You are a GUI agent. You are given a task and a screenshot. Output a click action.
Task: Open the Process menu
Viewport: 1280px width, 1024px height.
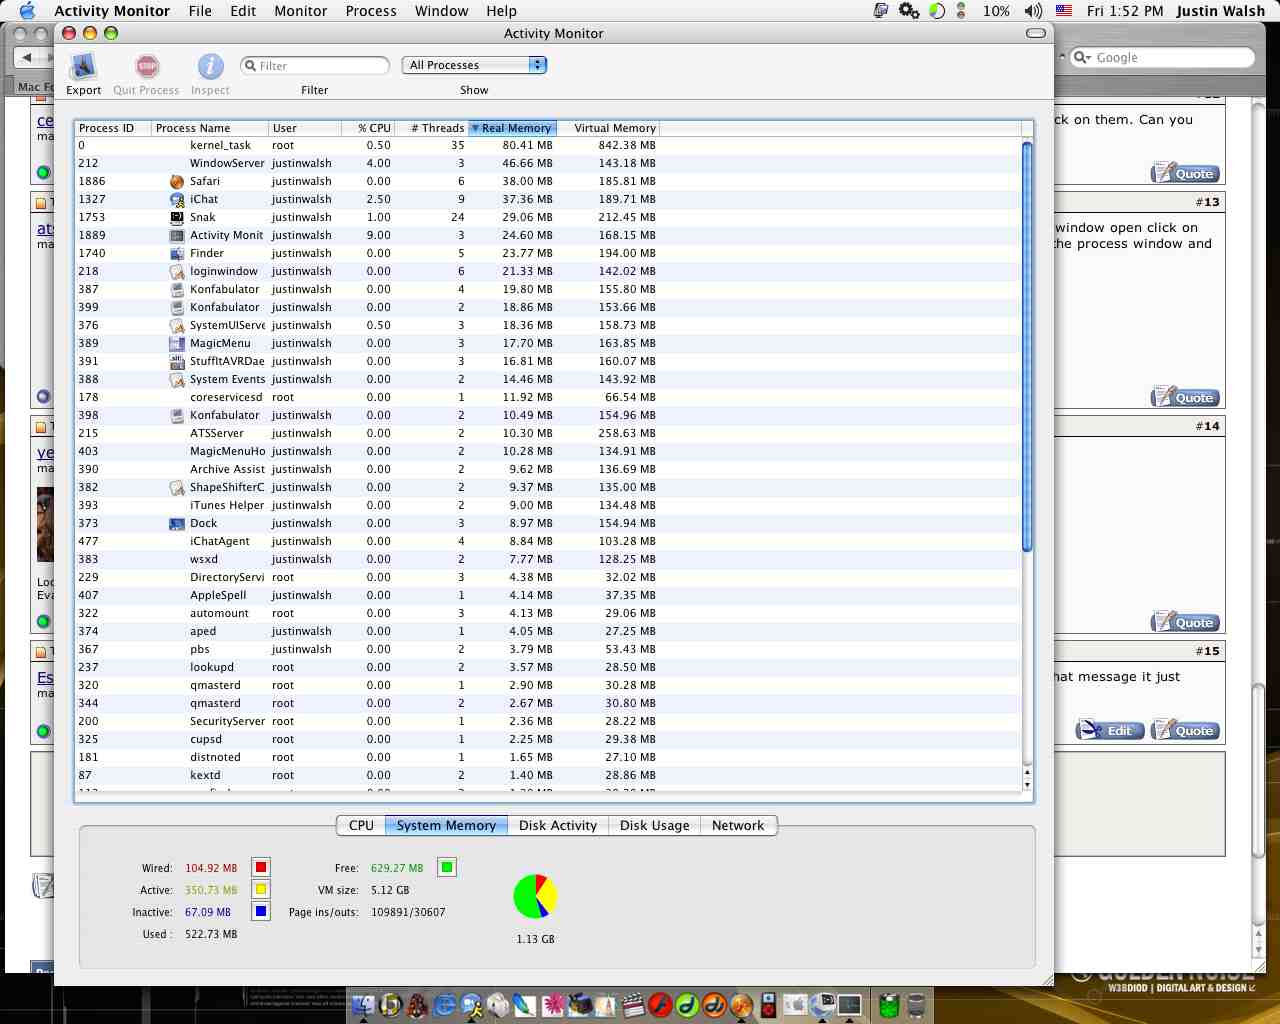click(371, 11)
